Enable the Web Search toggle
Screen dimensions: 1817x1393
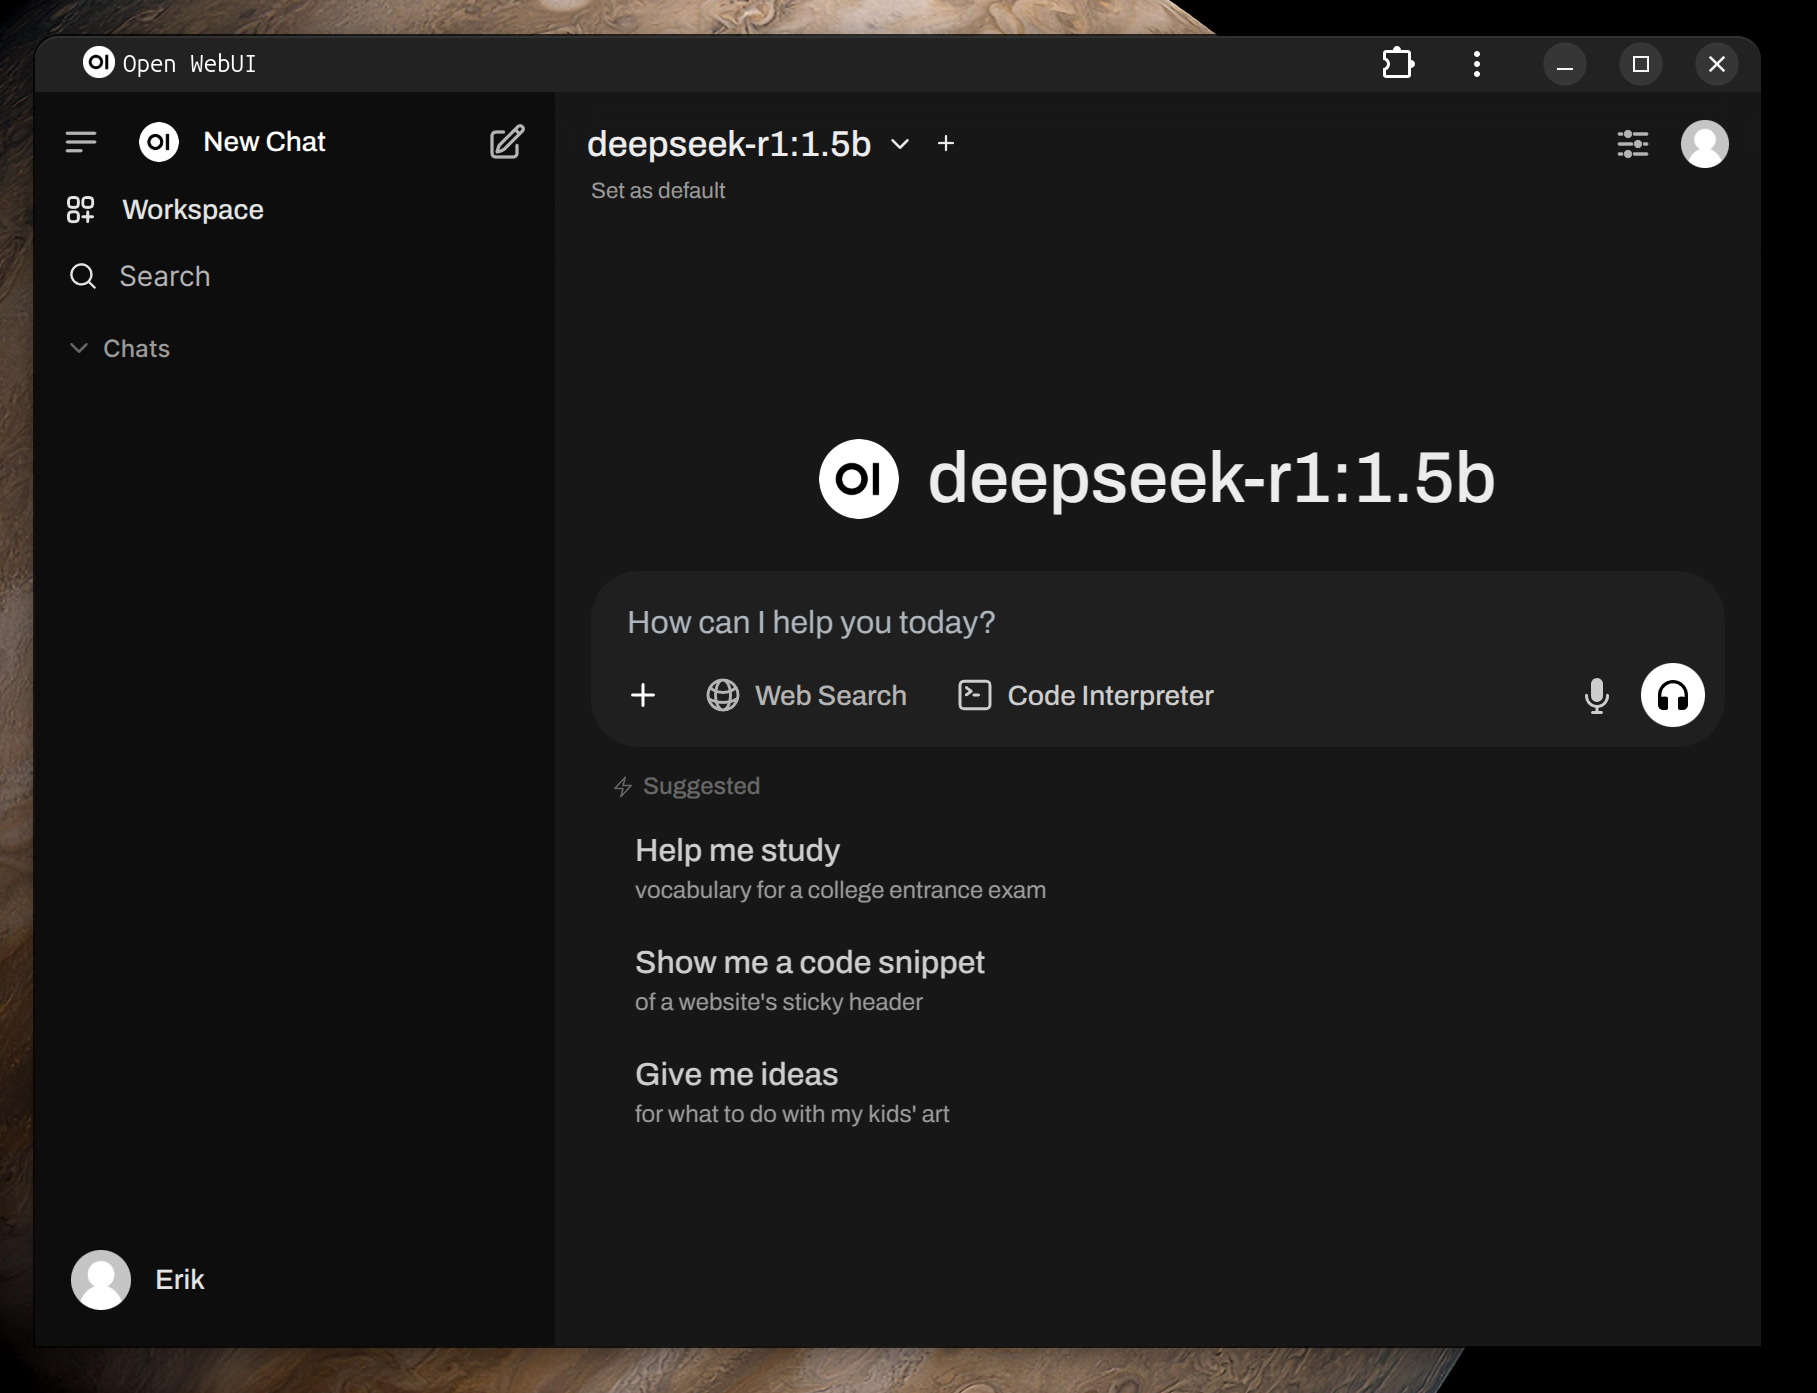(807, 695)
